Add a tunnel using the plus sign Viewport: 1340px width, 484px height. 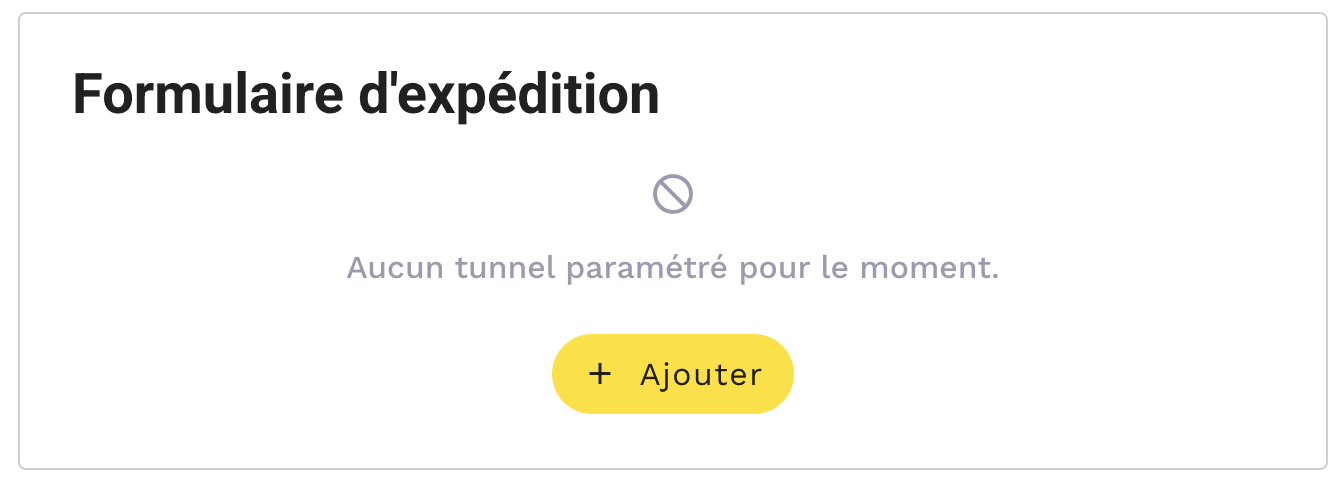[599, 374]
